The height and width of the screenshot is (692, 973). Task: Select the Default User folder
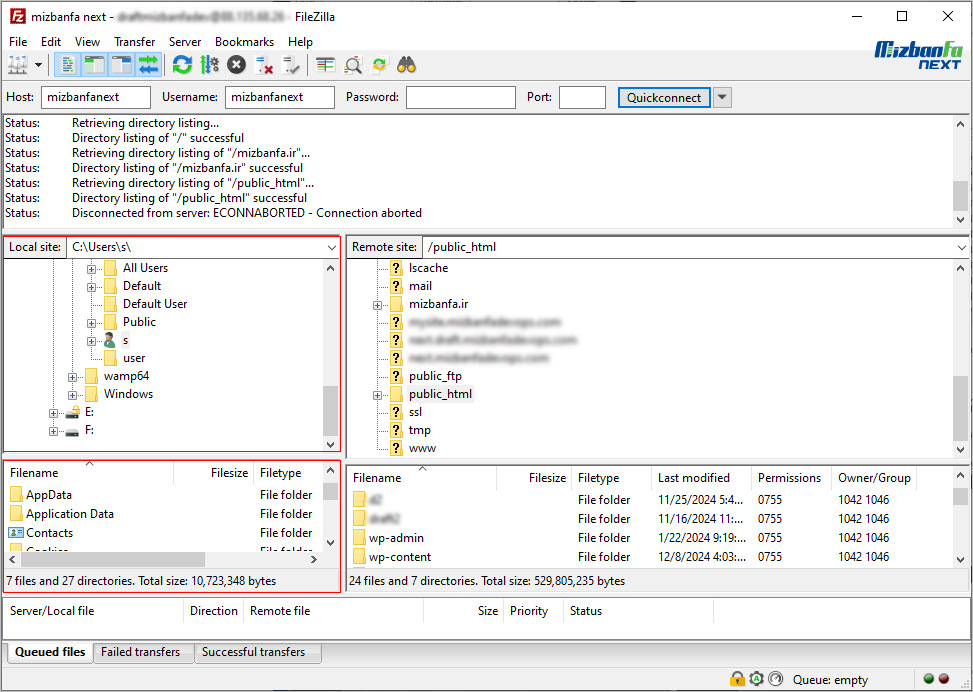(155, 303)
